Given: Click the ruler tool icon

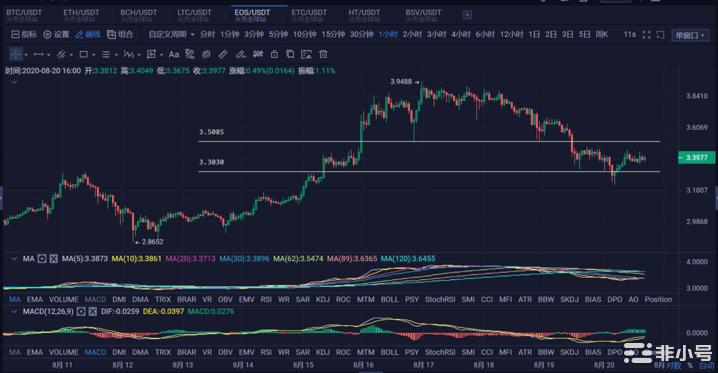Looking at the screenshot, I should 223,54.
